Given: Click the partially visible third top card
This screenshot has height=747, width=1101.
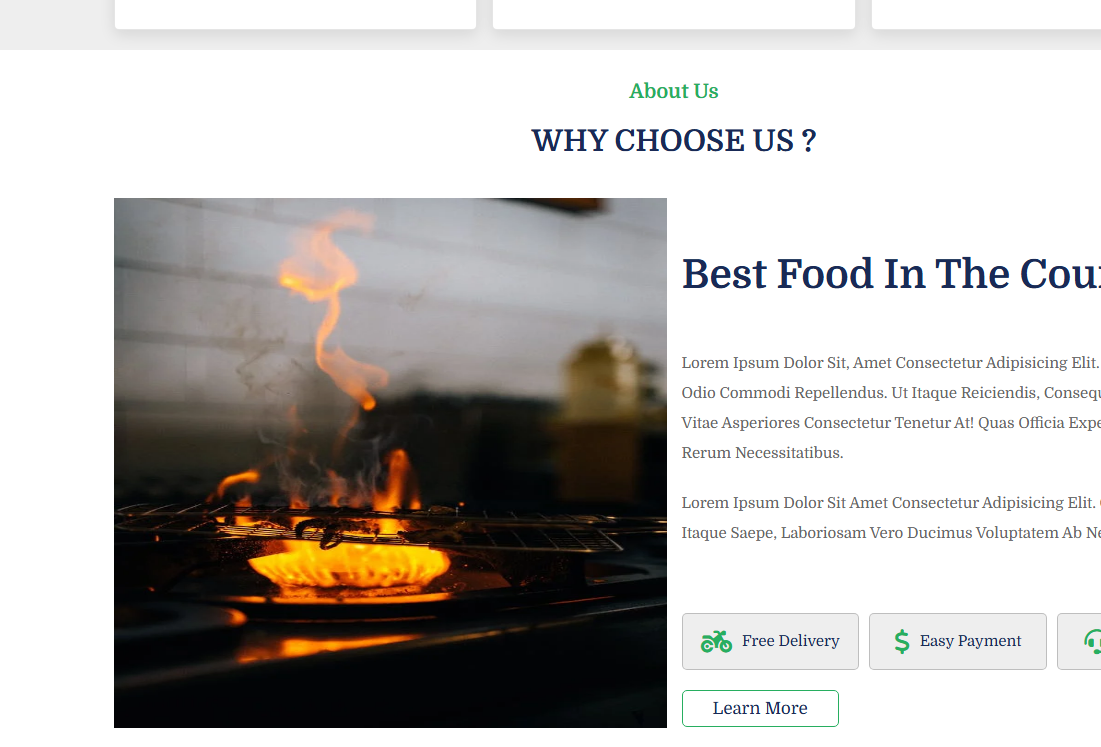Looking at the screenshot, I should [x=986, y=14].
